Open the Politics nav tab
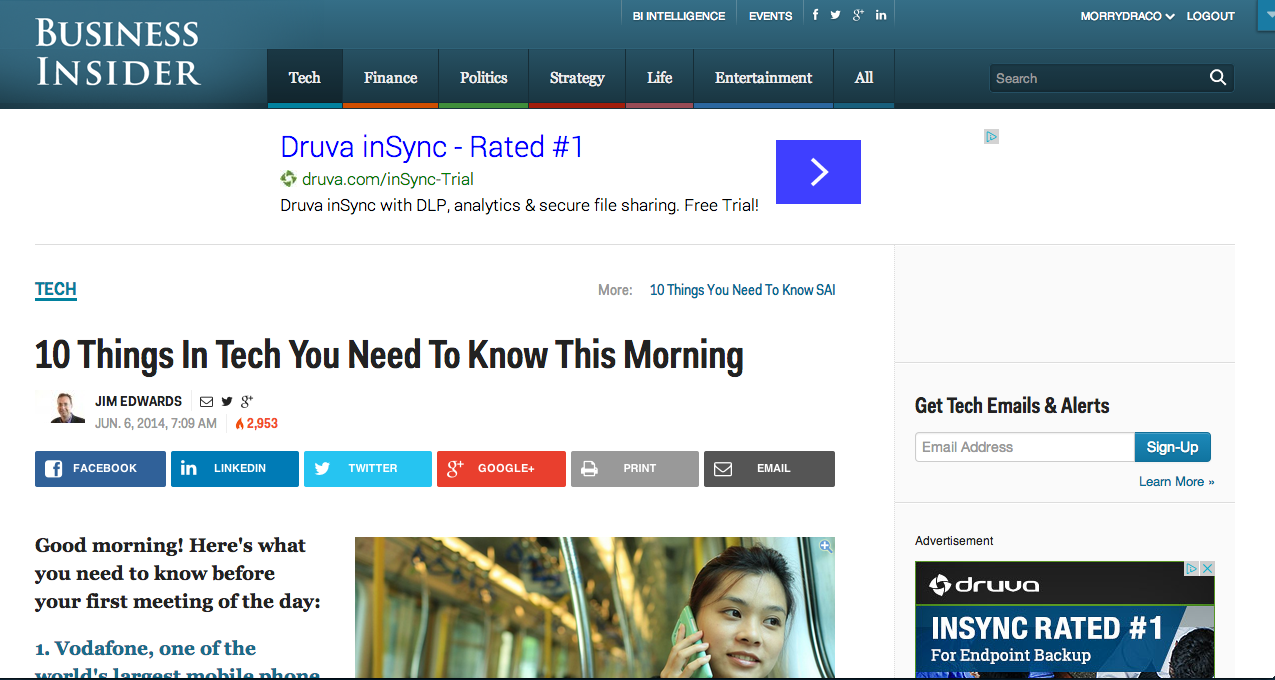 click(x=484, y=78)
